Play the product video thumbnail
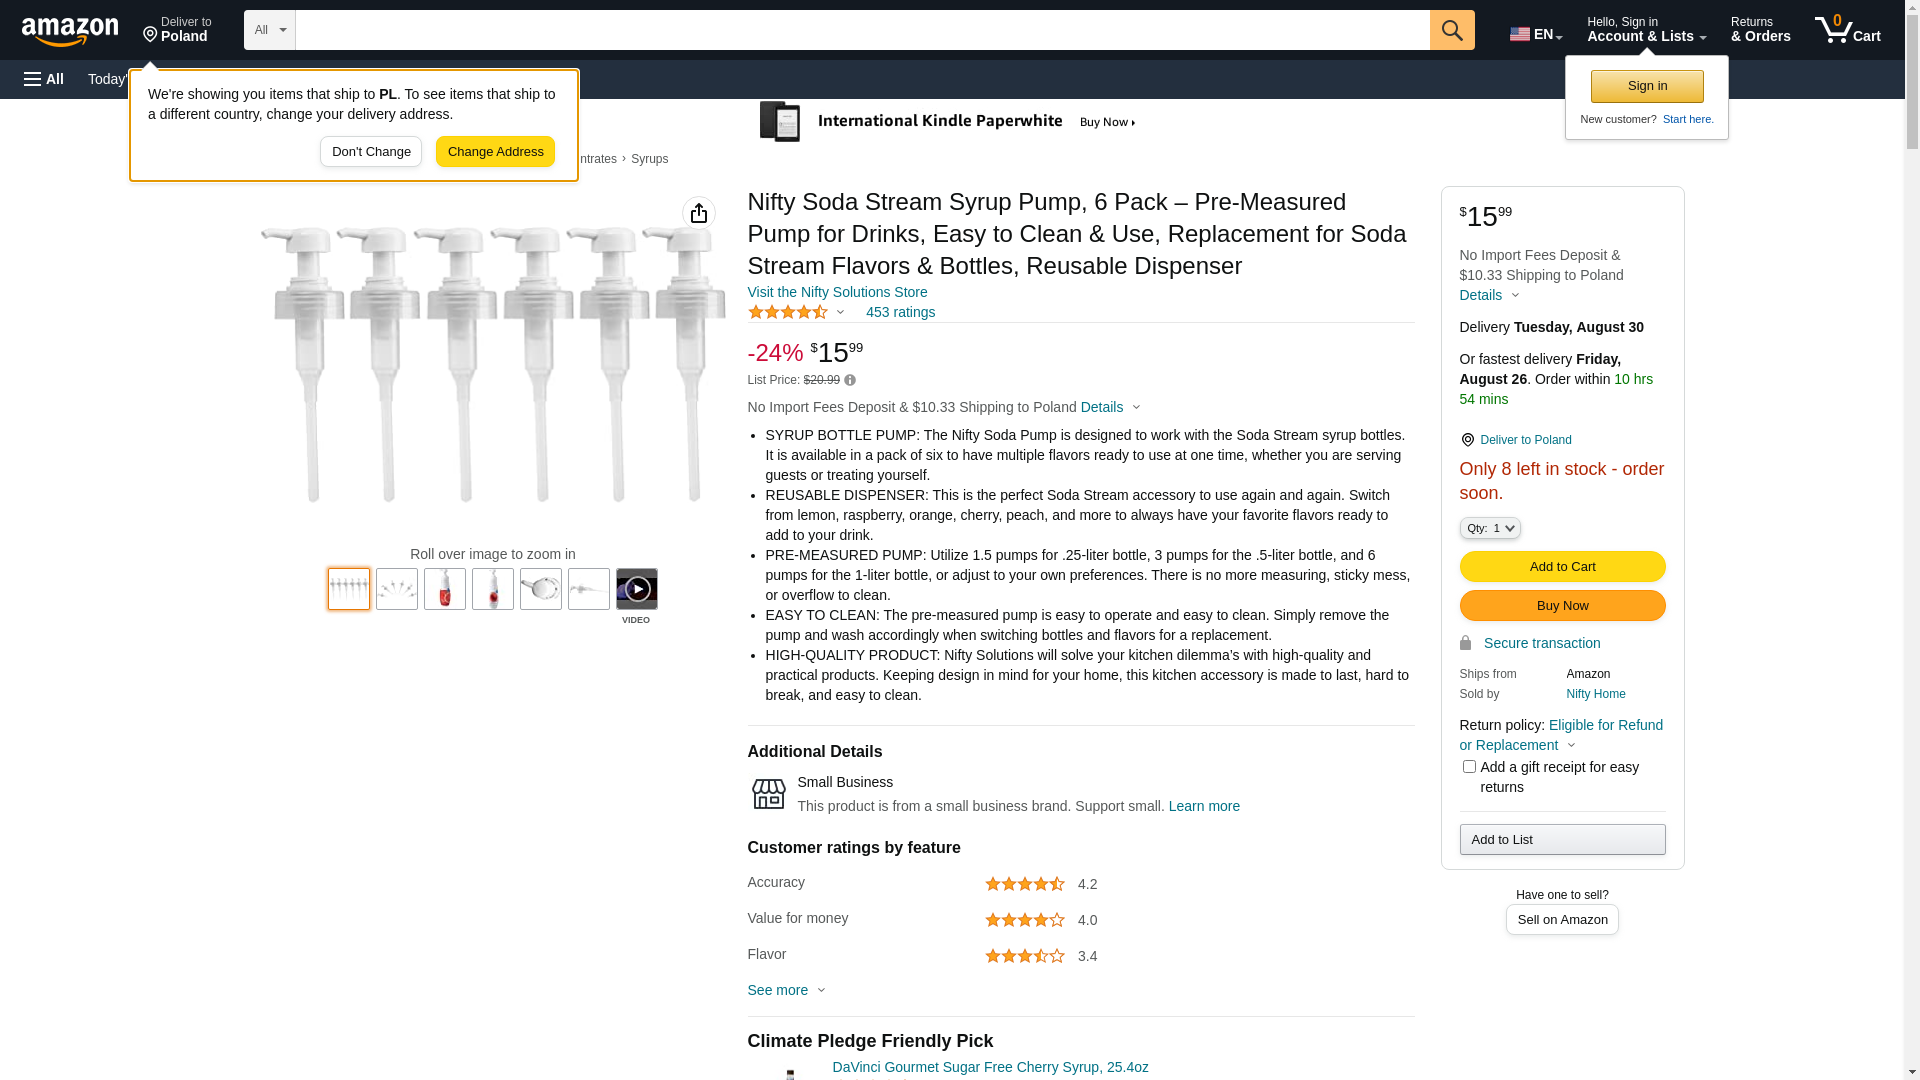Screen dimensions: 1920x1080 pos(636,589)
